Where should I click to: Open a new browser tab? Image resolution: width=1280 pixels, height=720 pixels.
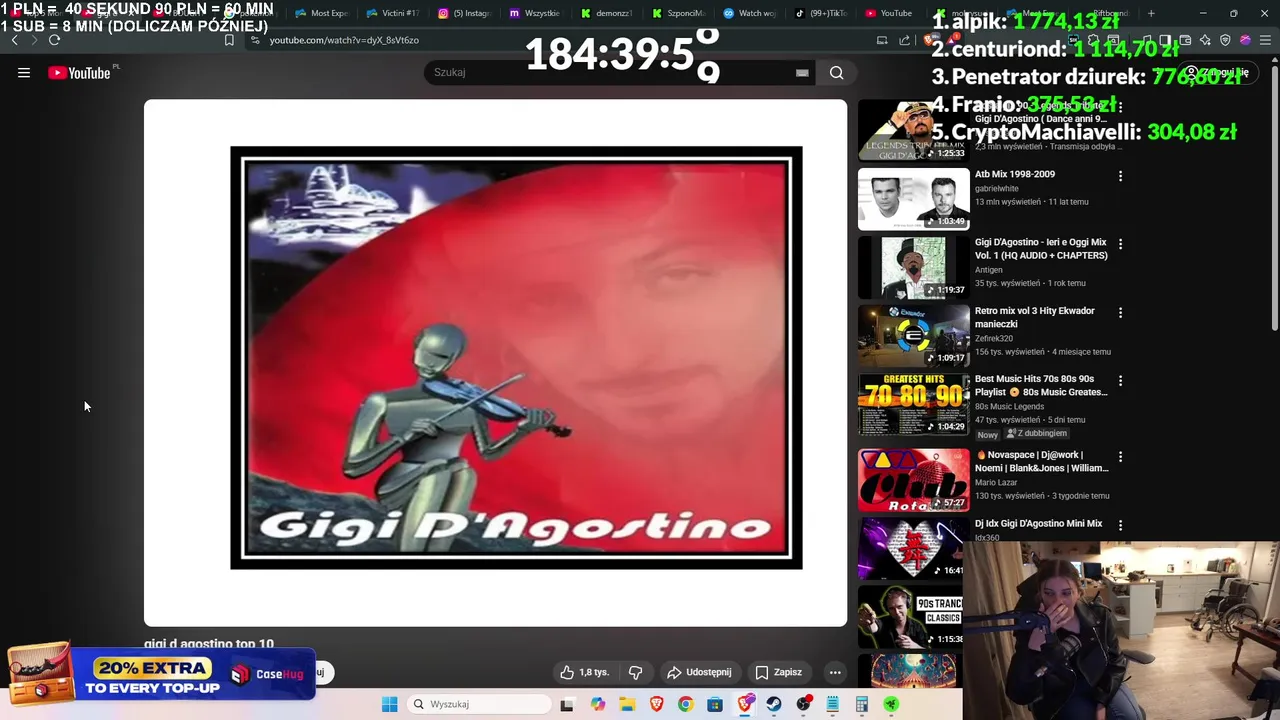coord(1151,13)
